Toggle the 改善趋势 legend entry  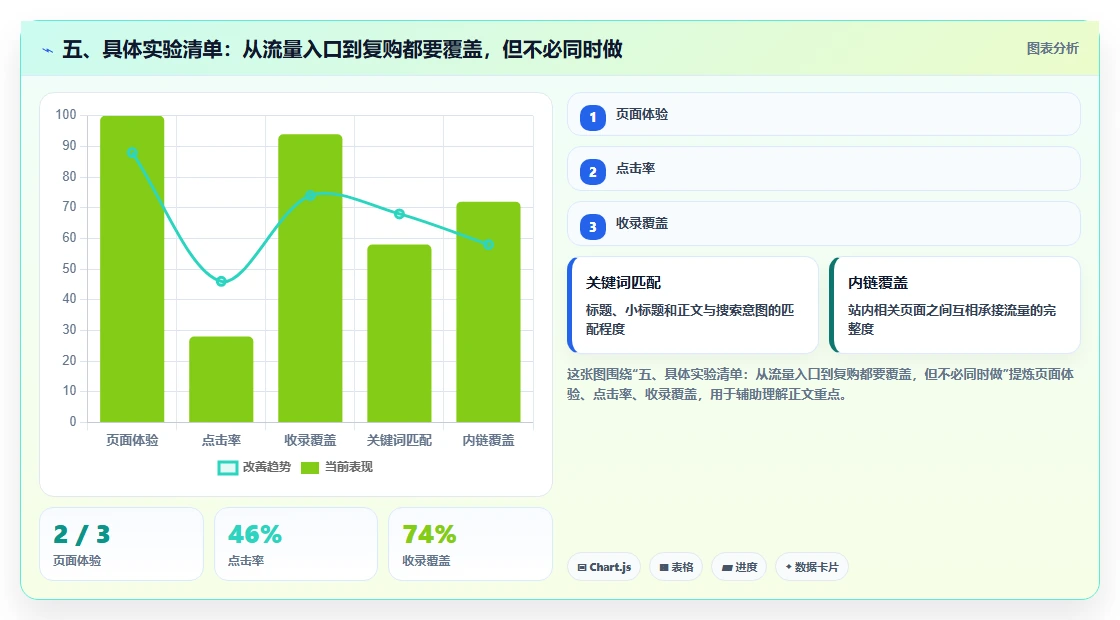point(254,467)
